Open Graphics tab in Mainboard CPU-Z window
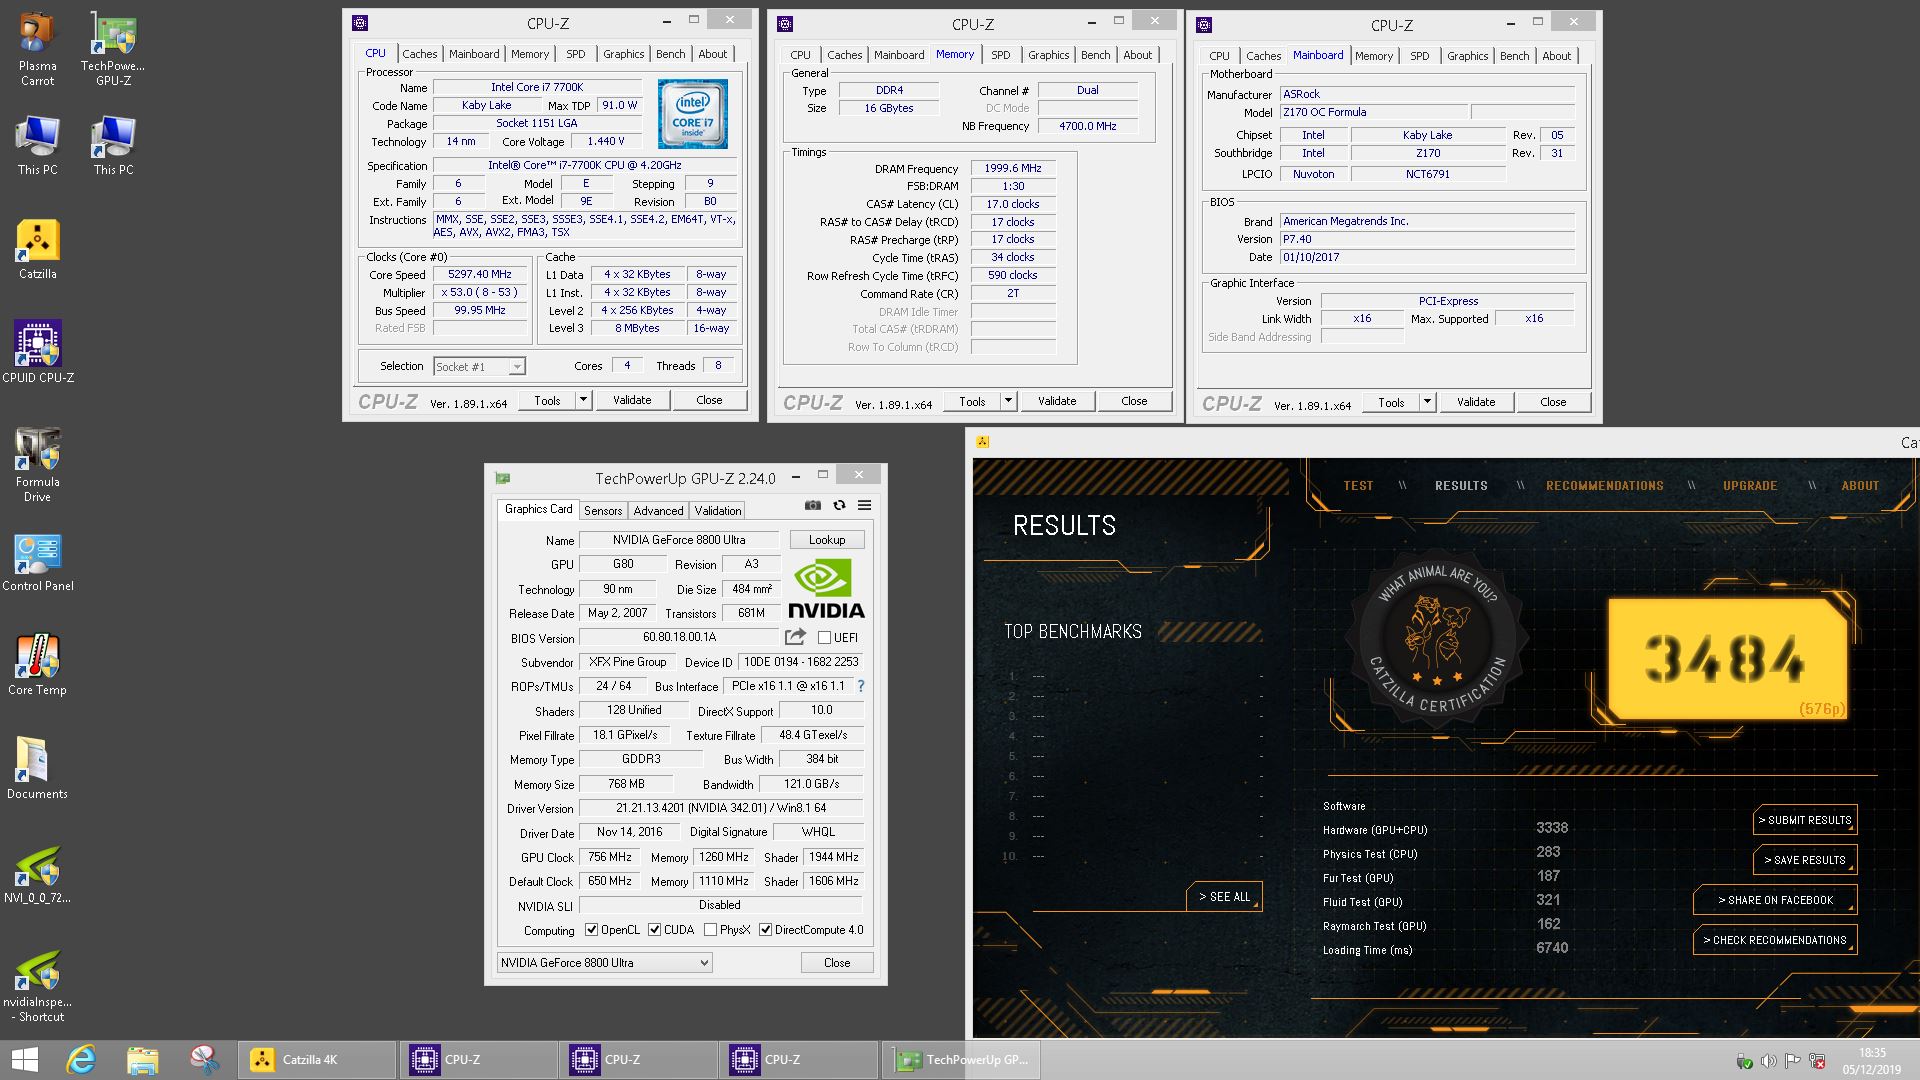1920x1080 pixels. [1468, 56]
